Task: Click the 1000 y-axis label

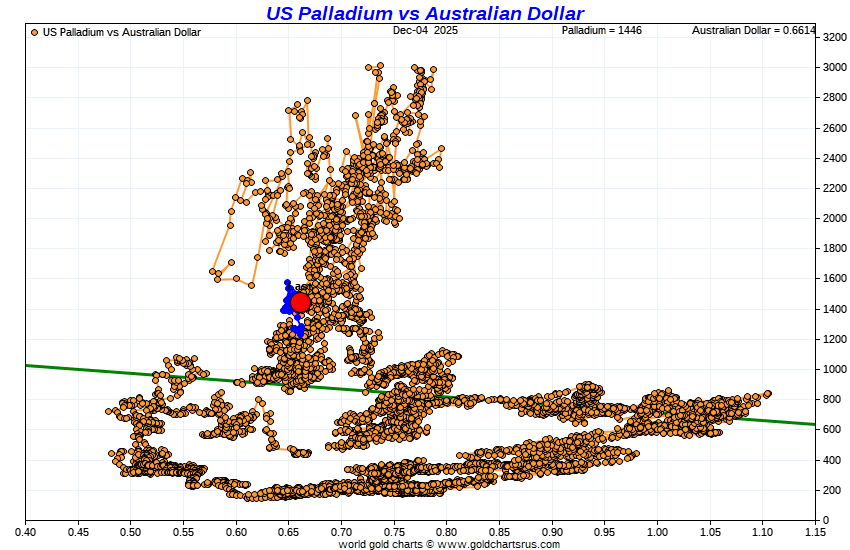Action: [x=835, y=369]
